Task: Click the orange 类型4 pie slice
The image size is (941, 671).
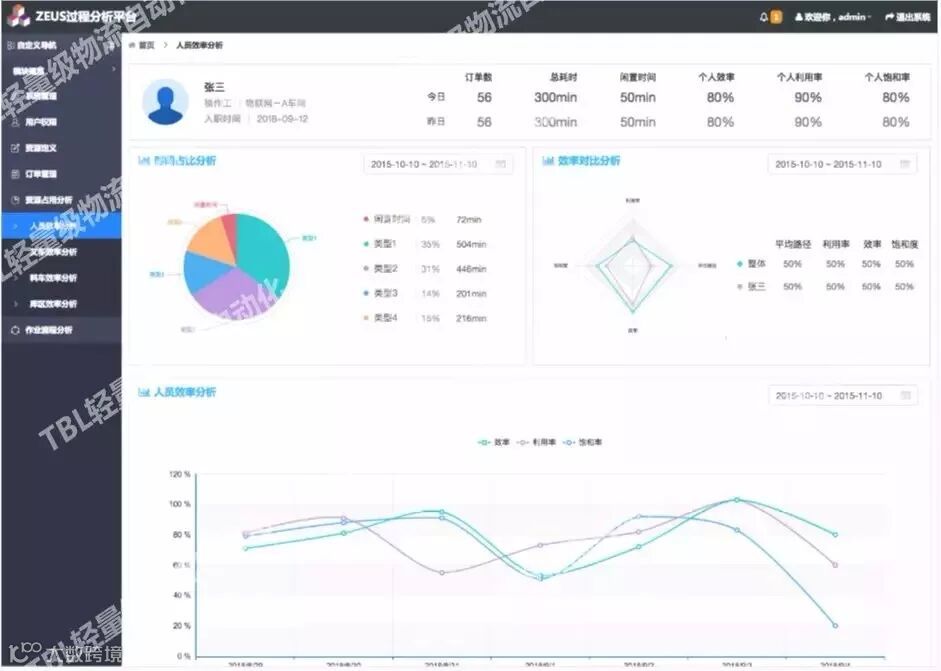Action: 210,240
